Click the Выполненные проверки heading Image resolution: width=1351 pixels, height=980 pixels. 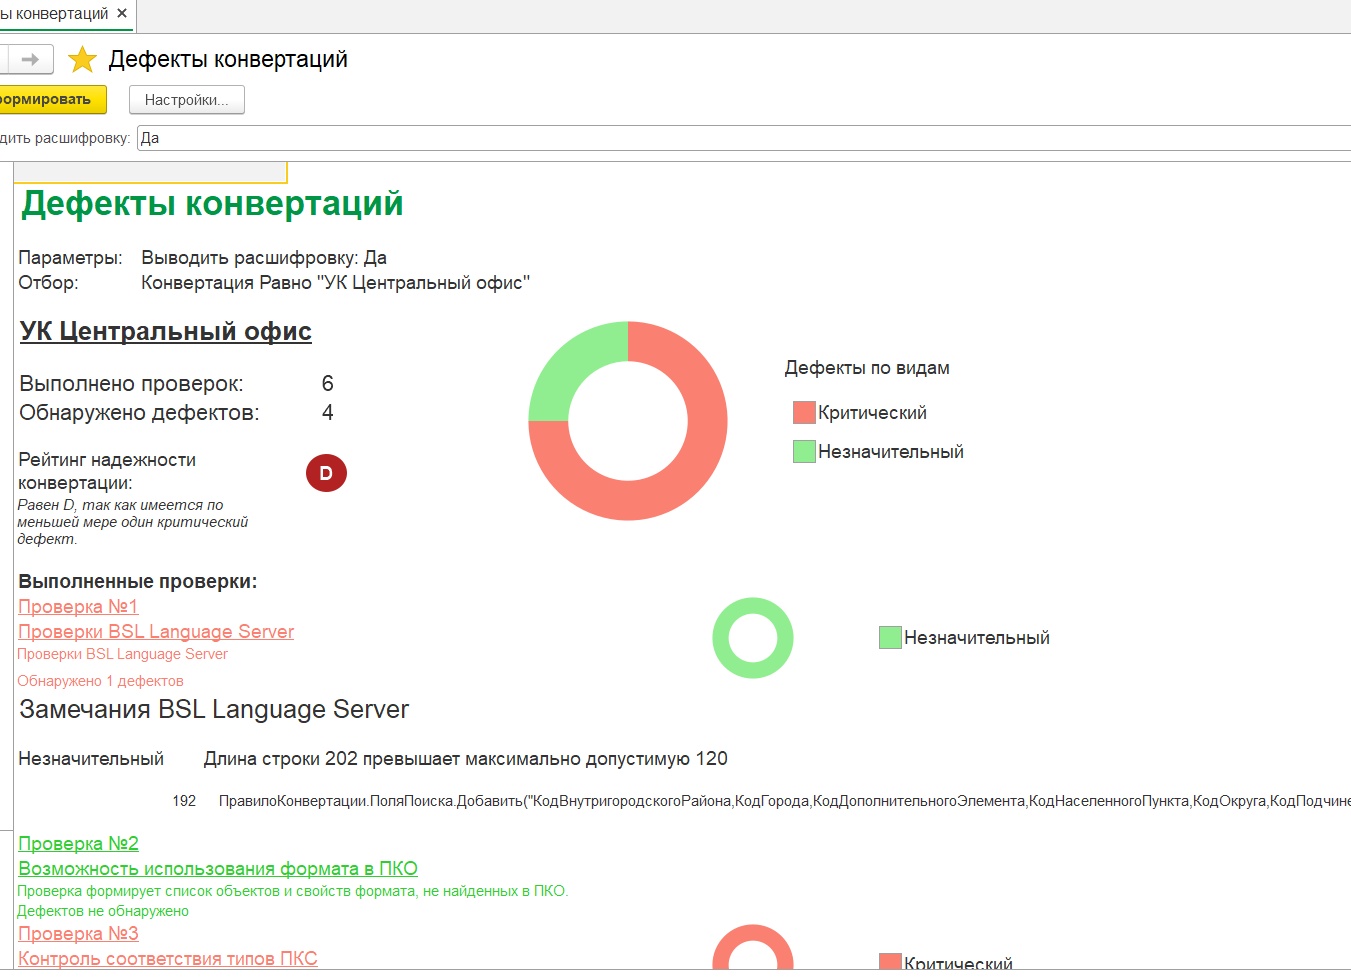click(x=138, y=582)
